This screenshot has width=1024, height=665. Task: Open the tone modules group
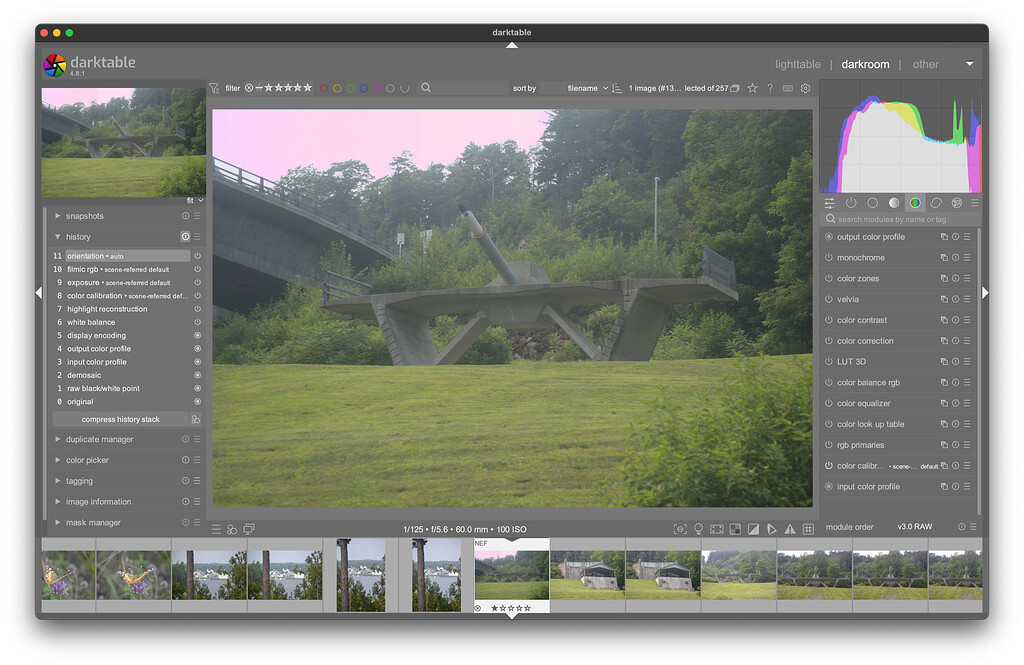point(893,202)
